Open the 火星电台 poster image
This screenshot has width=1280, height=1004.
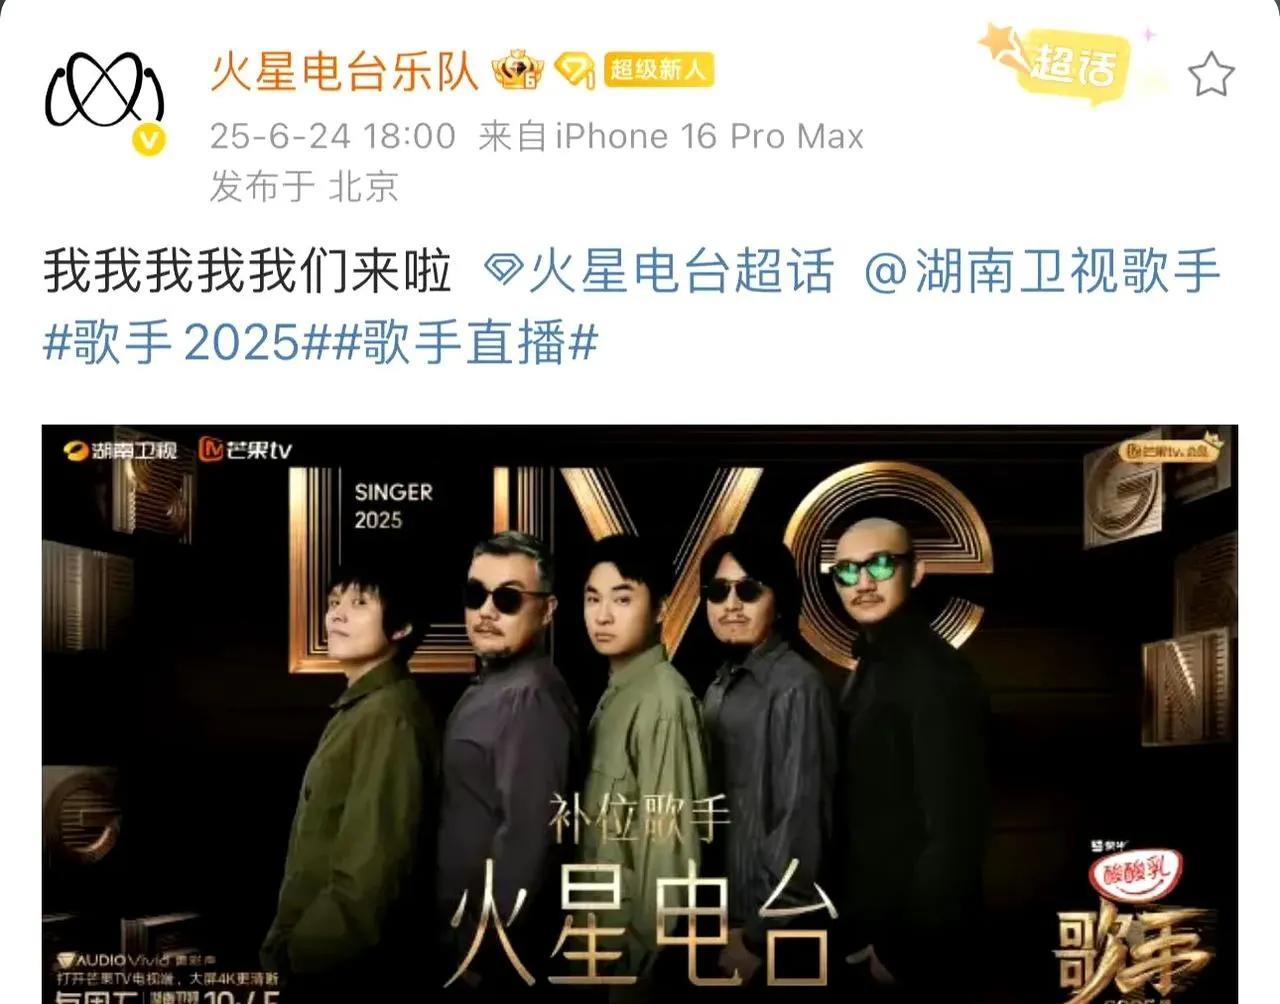640,714
